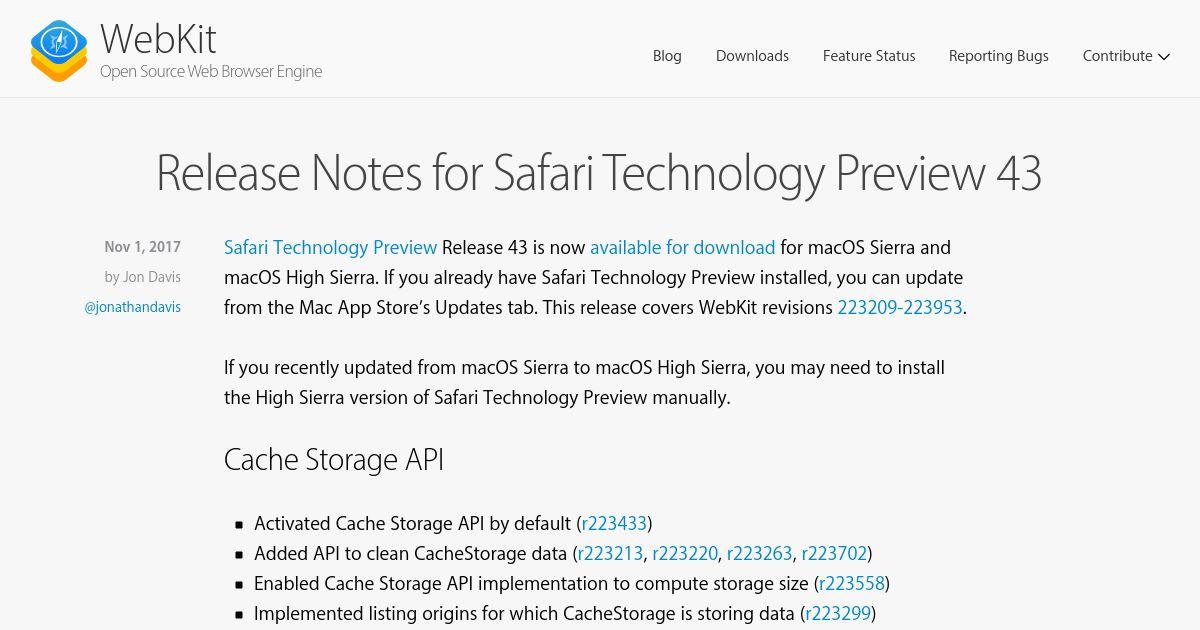Click the Release Notes page heading
The height and width of the screenshot is (630, 1200).
point(599,172)
